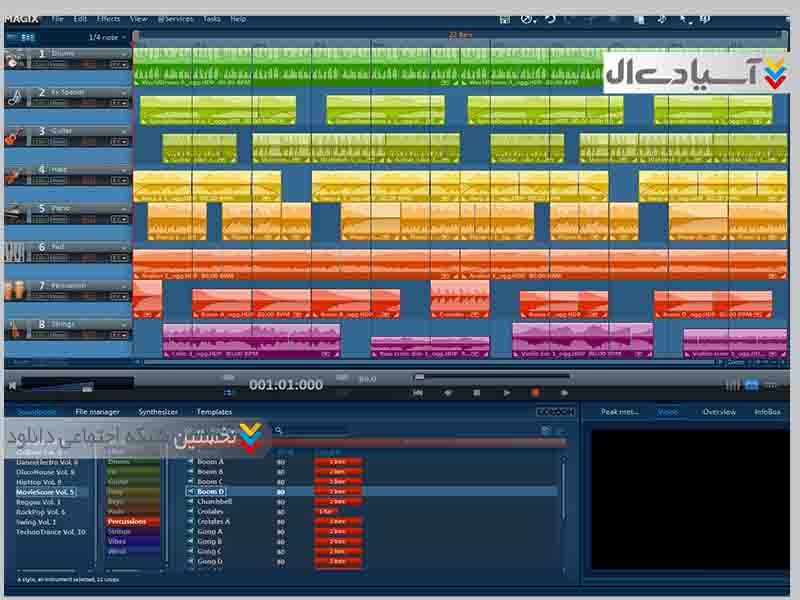Screen dimensions: 800x600
Task: Click the Percussion track bongo icon
Action: 14,291
